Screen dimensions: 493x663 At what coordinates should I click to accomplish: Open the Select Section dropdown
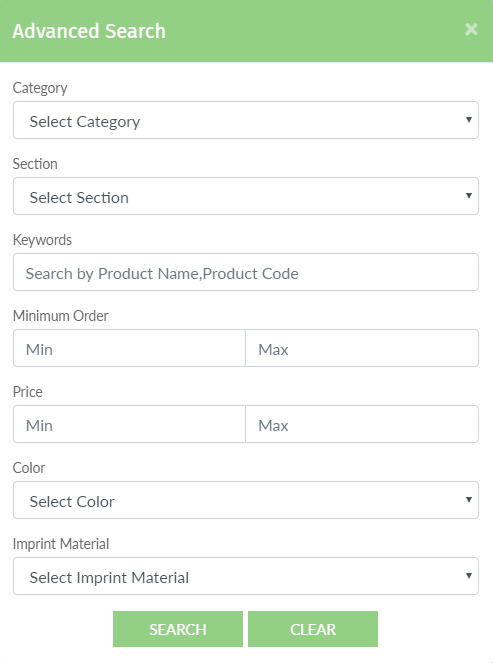point(246,196)
